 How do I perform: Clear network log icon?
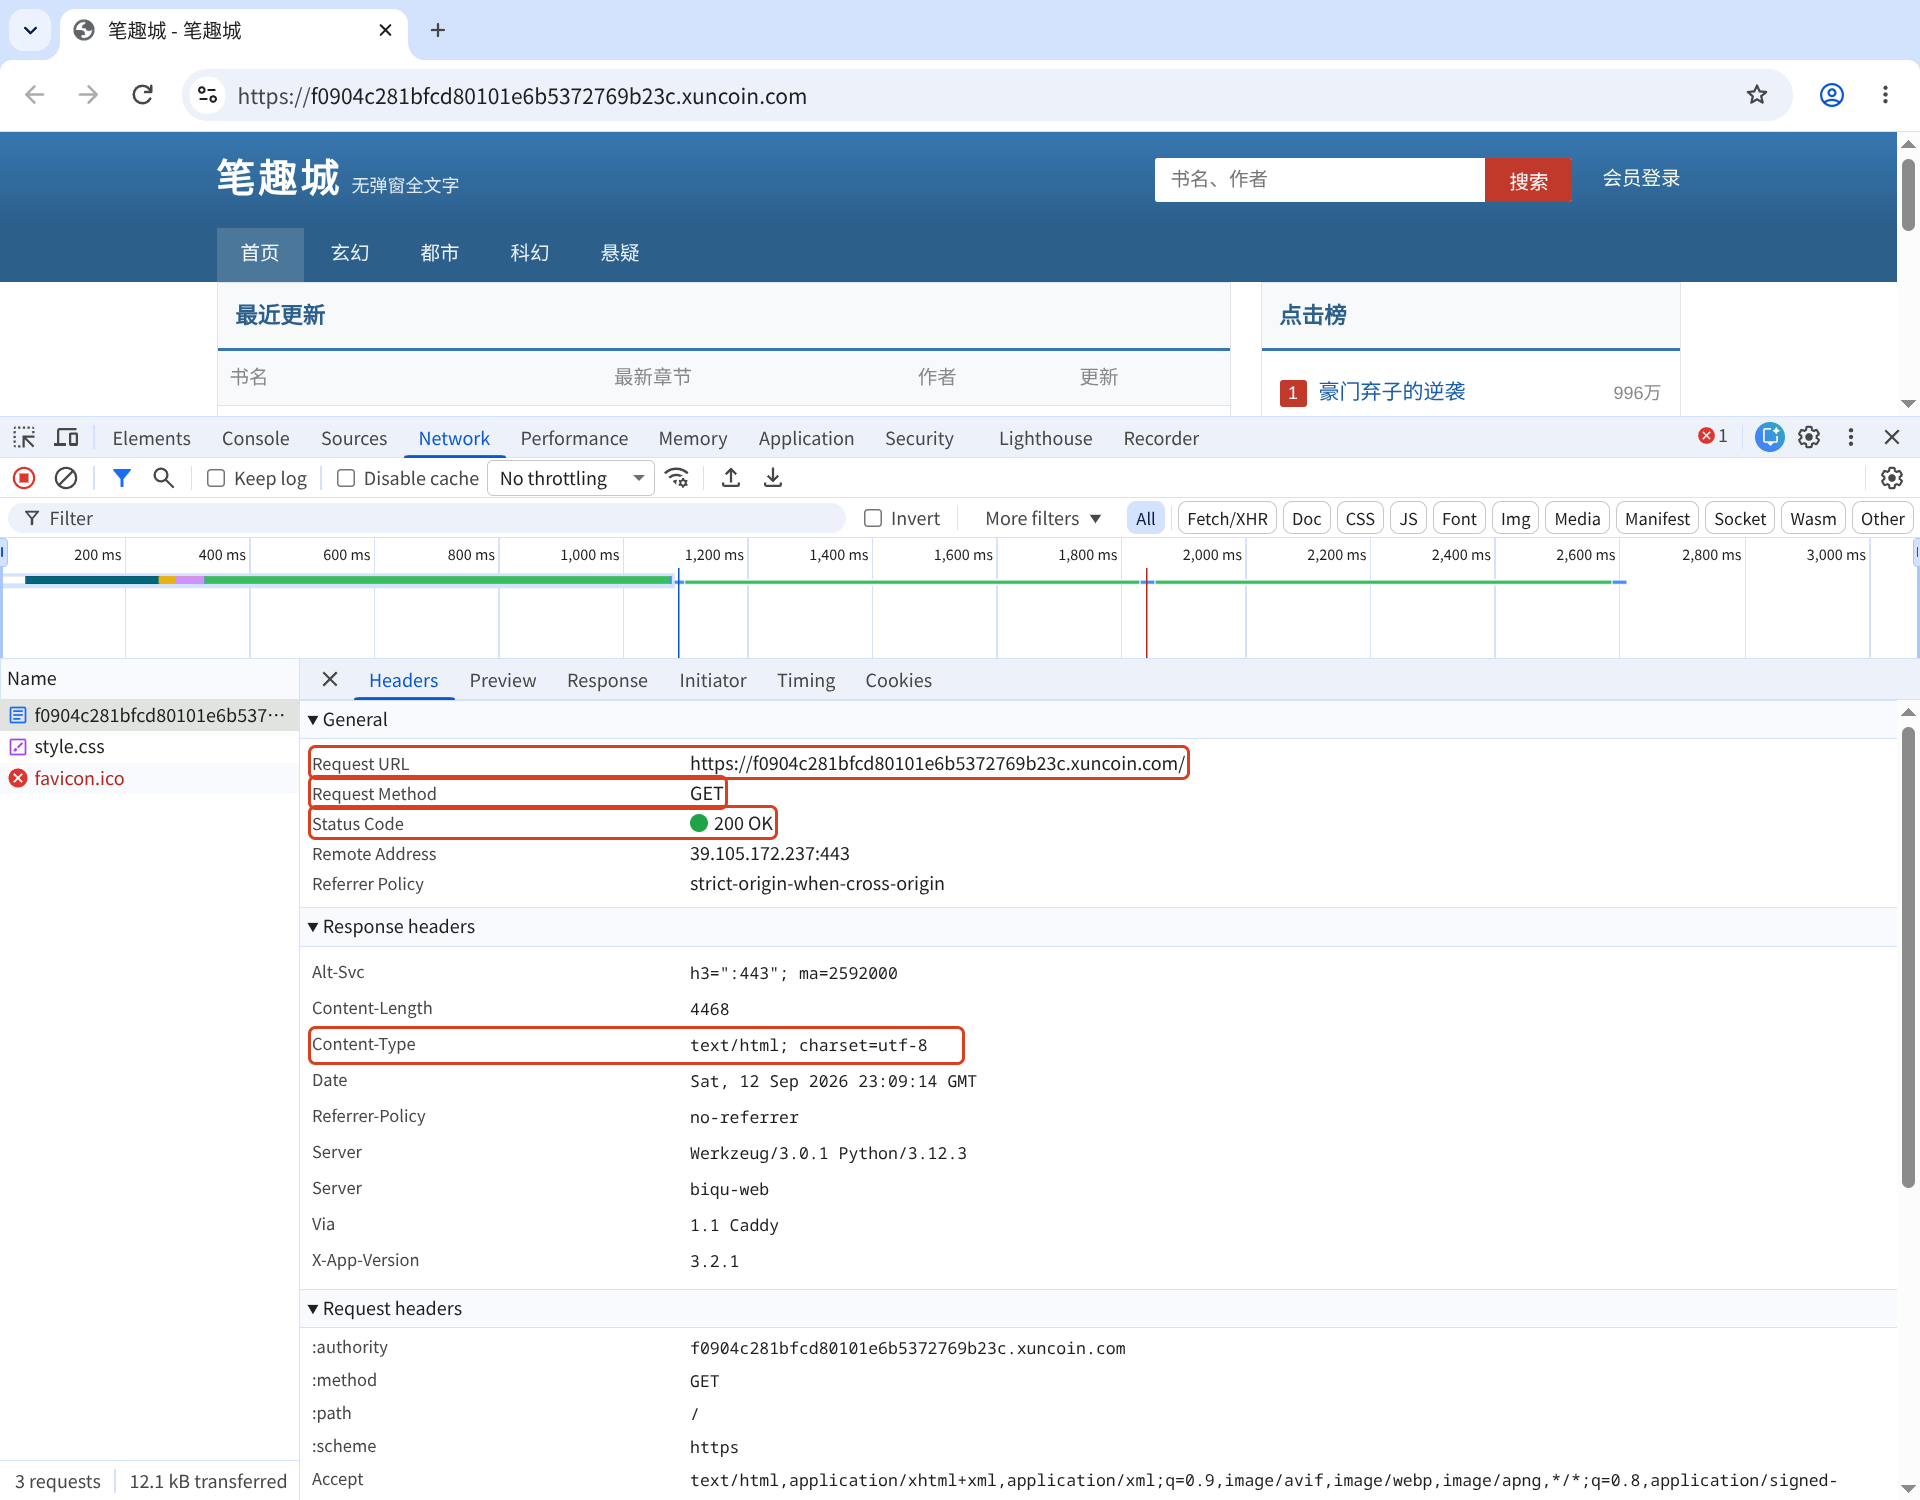66,478
